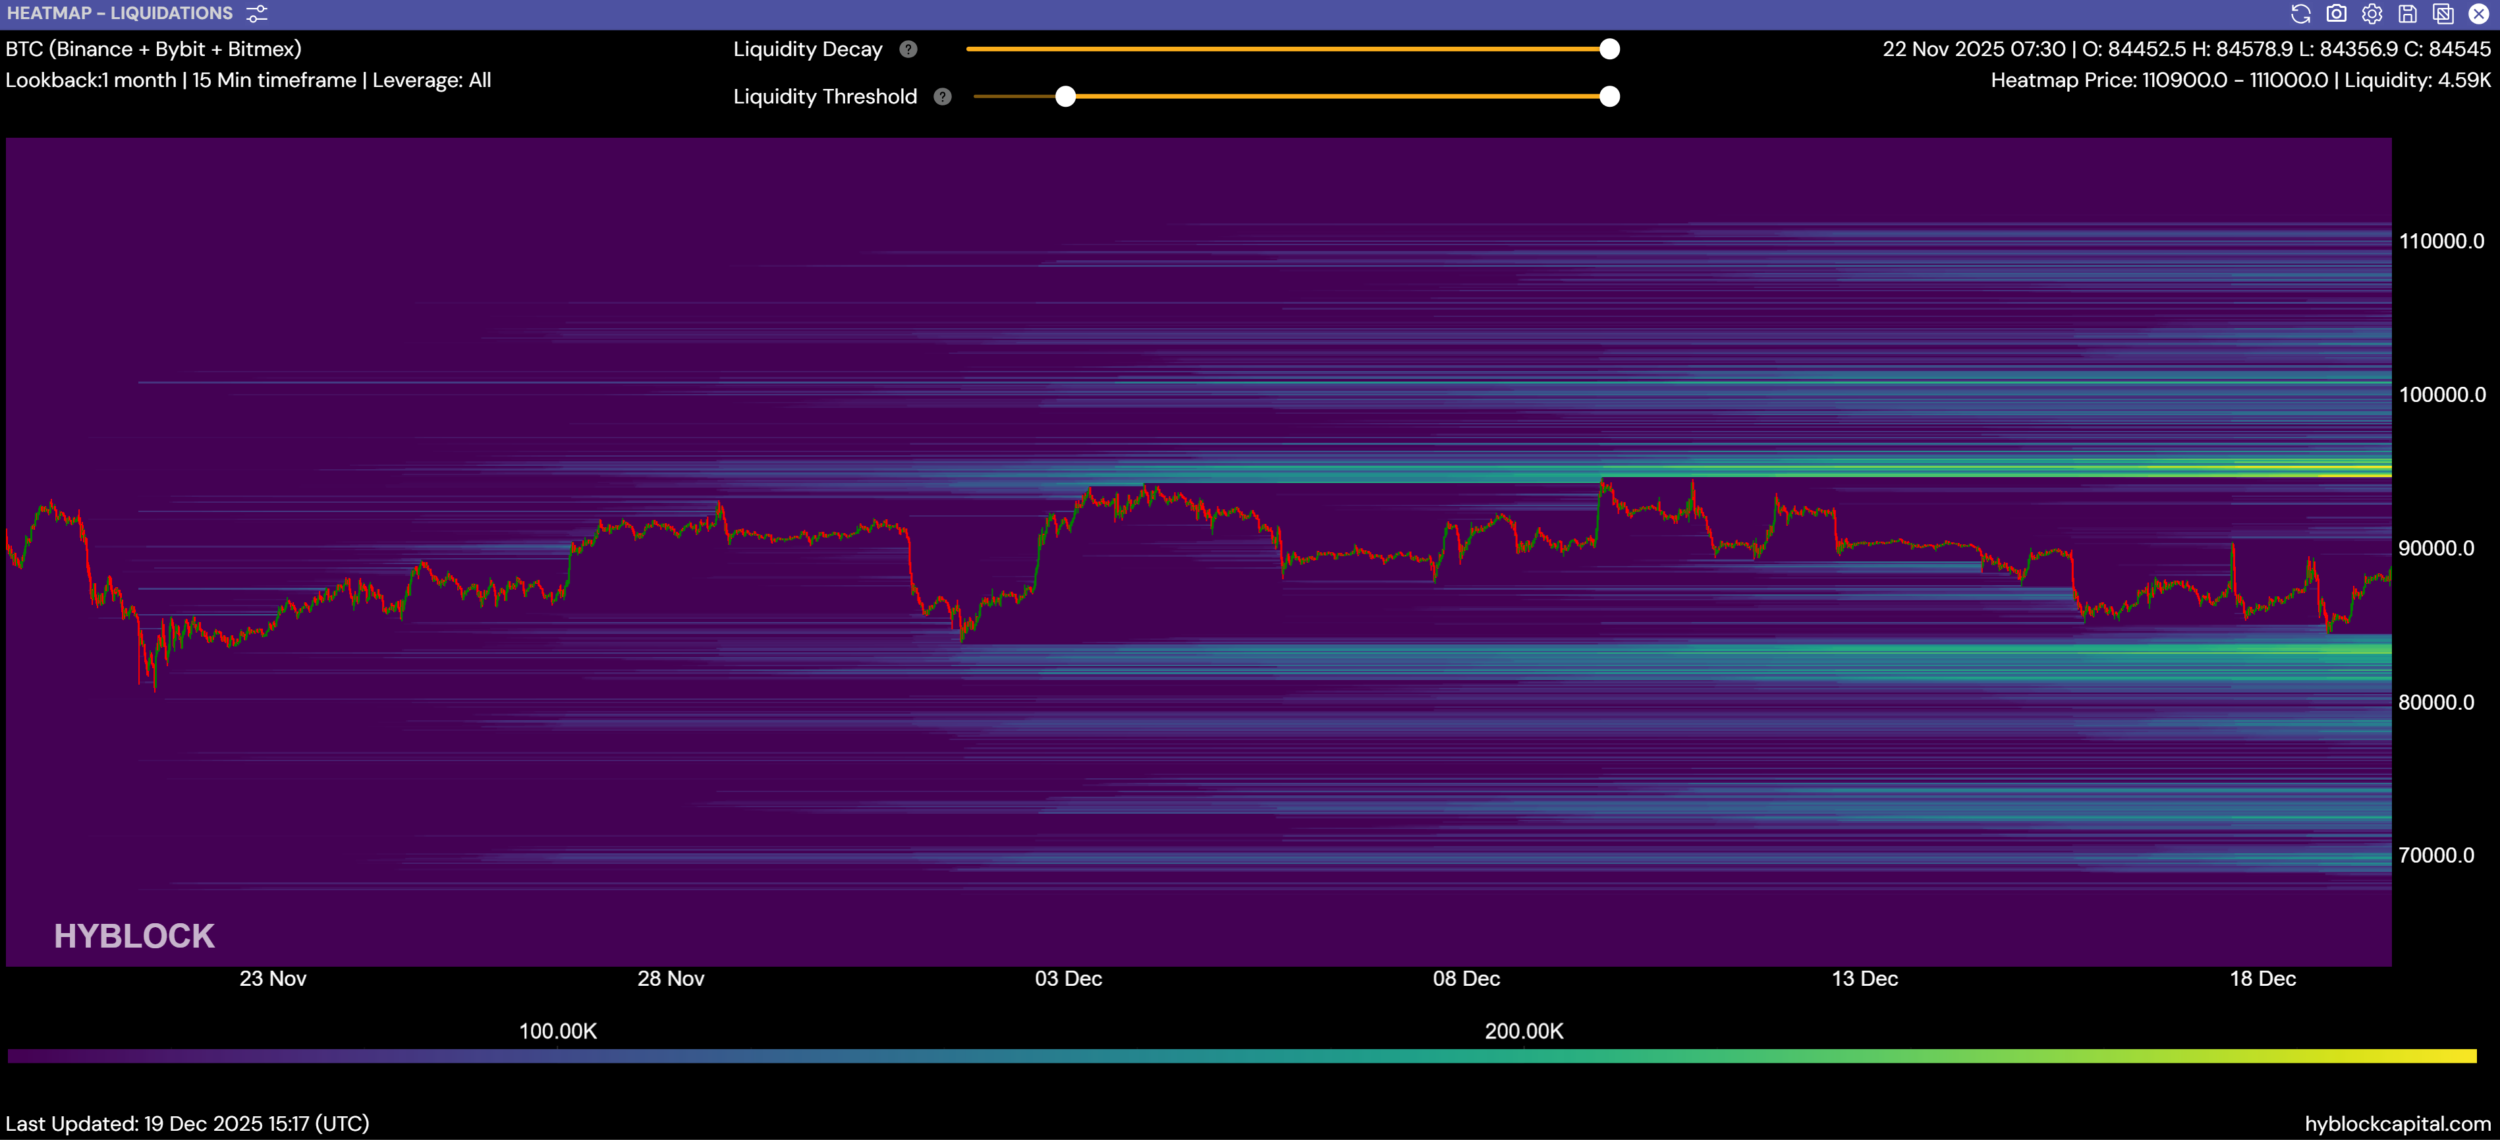
Task: Click the 03 Dec date axis label
Action: [x=1068, y=979]
